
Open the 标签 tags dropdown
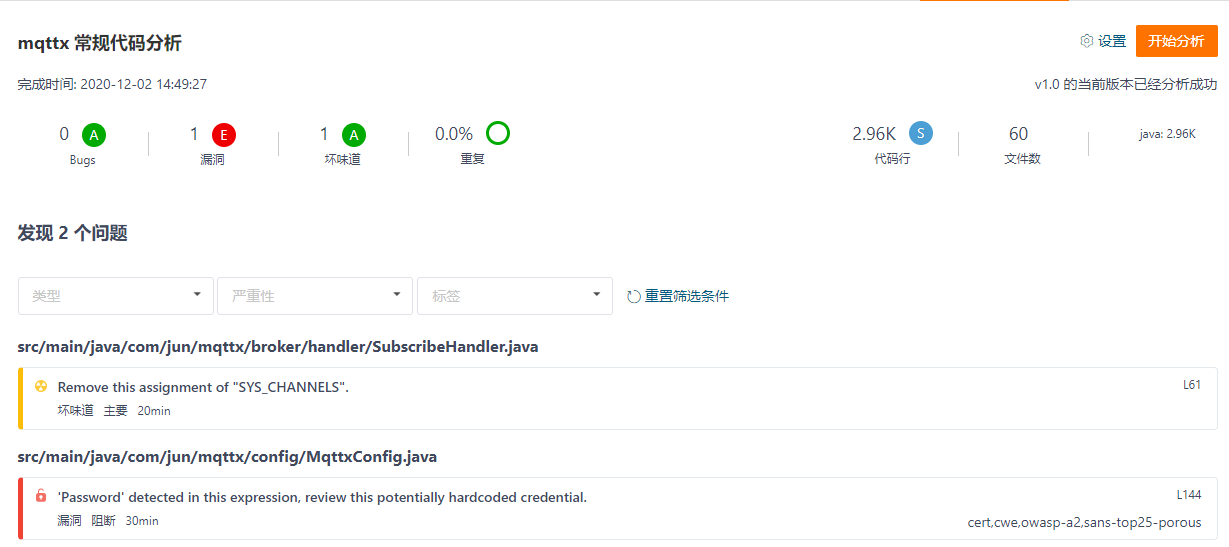[515, 296]
